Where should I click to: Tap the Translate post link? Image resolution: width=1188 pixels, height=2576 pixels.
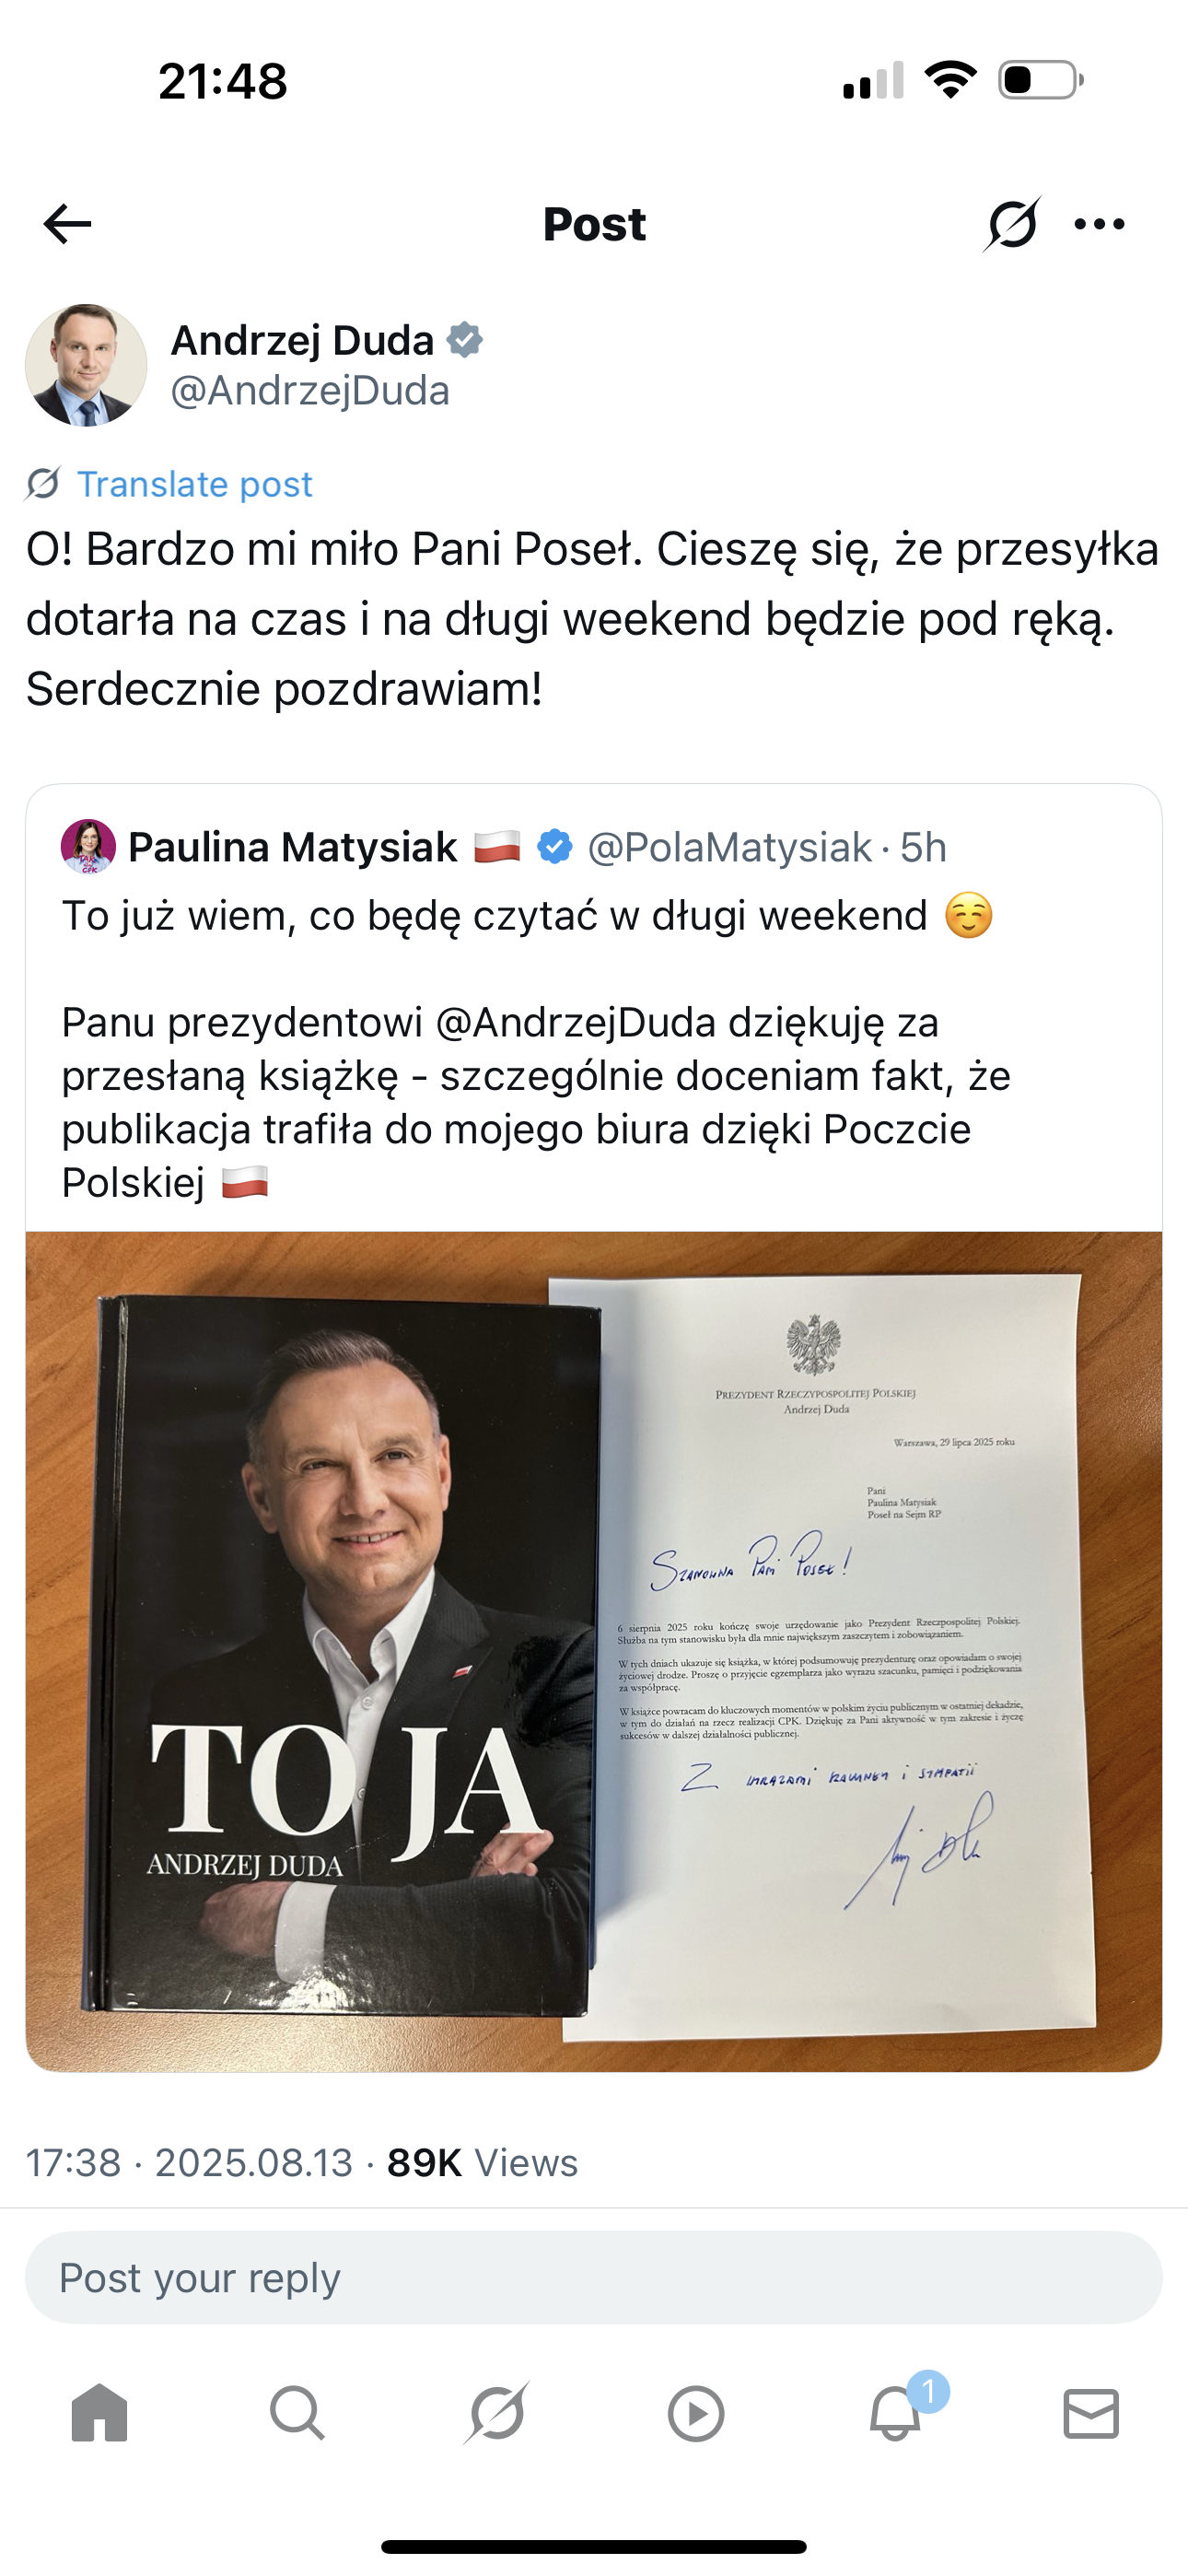[194, 484]
